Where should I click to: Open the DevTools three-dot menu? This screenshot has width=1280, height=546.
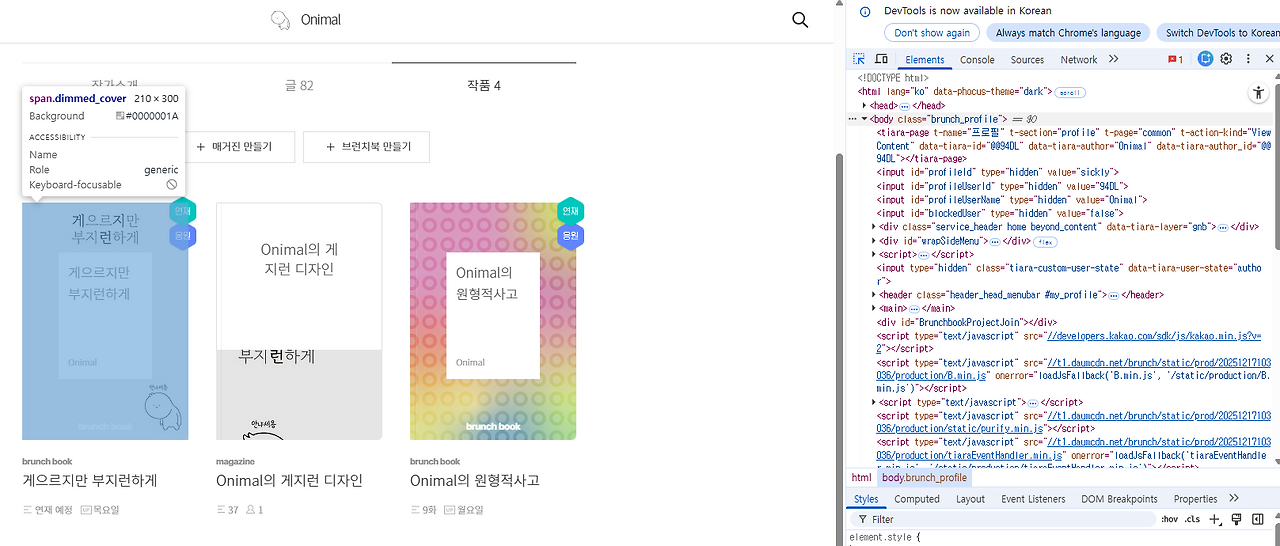click(x=1248, y=59)
